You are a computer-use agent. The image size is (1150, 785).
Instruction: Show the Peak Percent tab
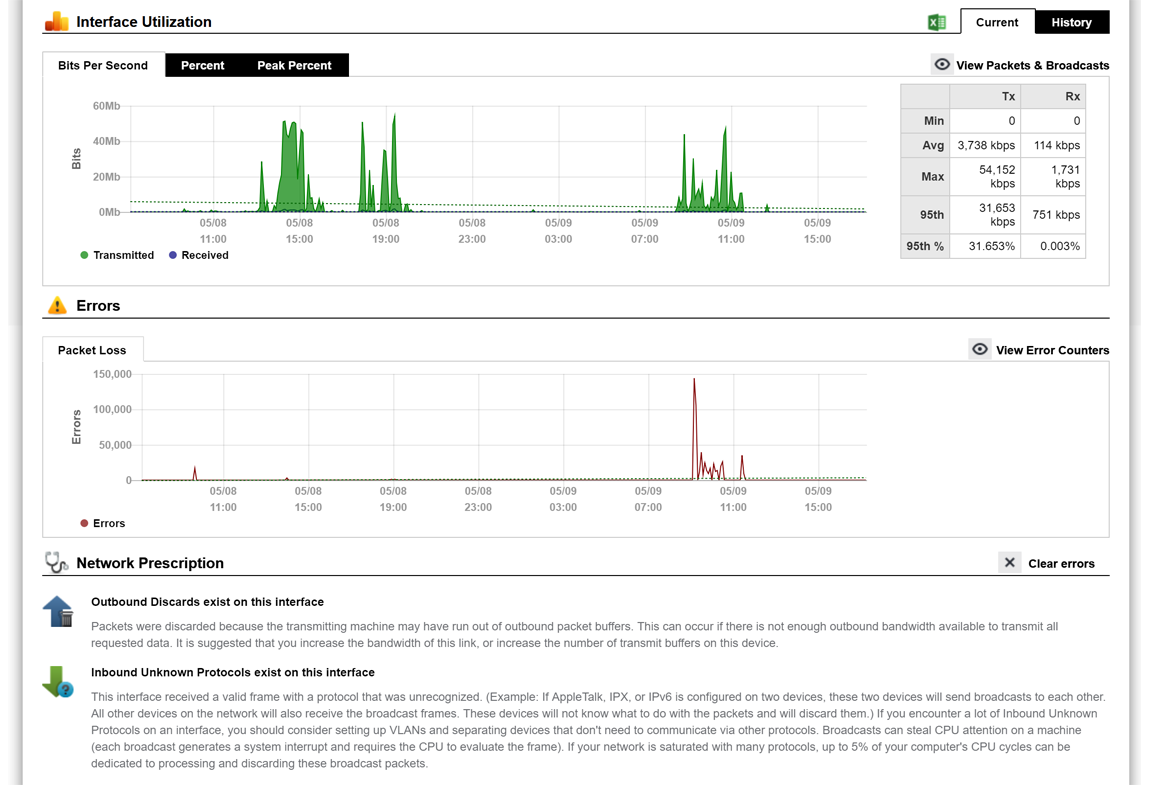294,65
